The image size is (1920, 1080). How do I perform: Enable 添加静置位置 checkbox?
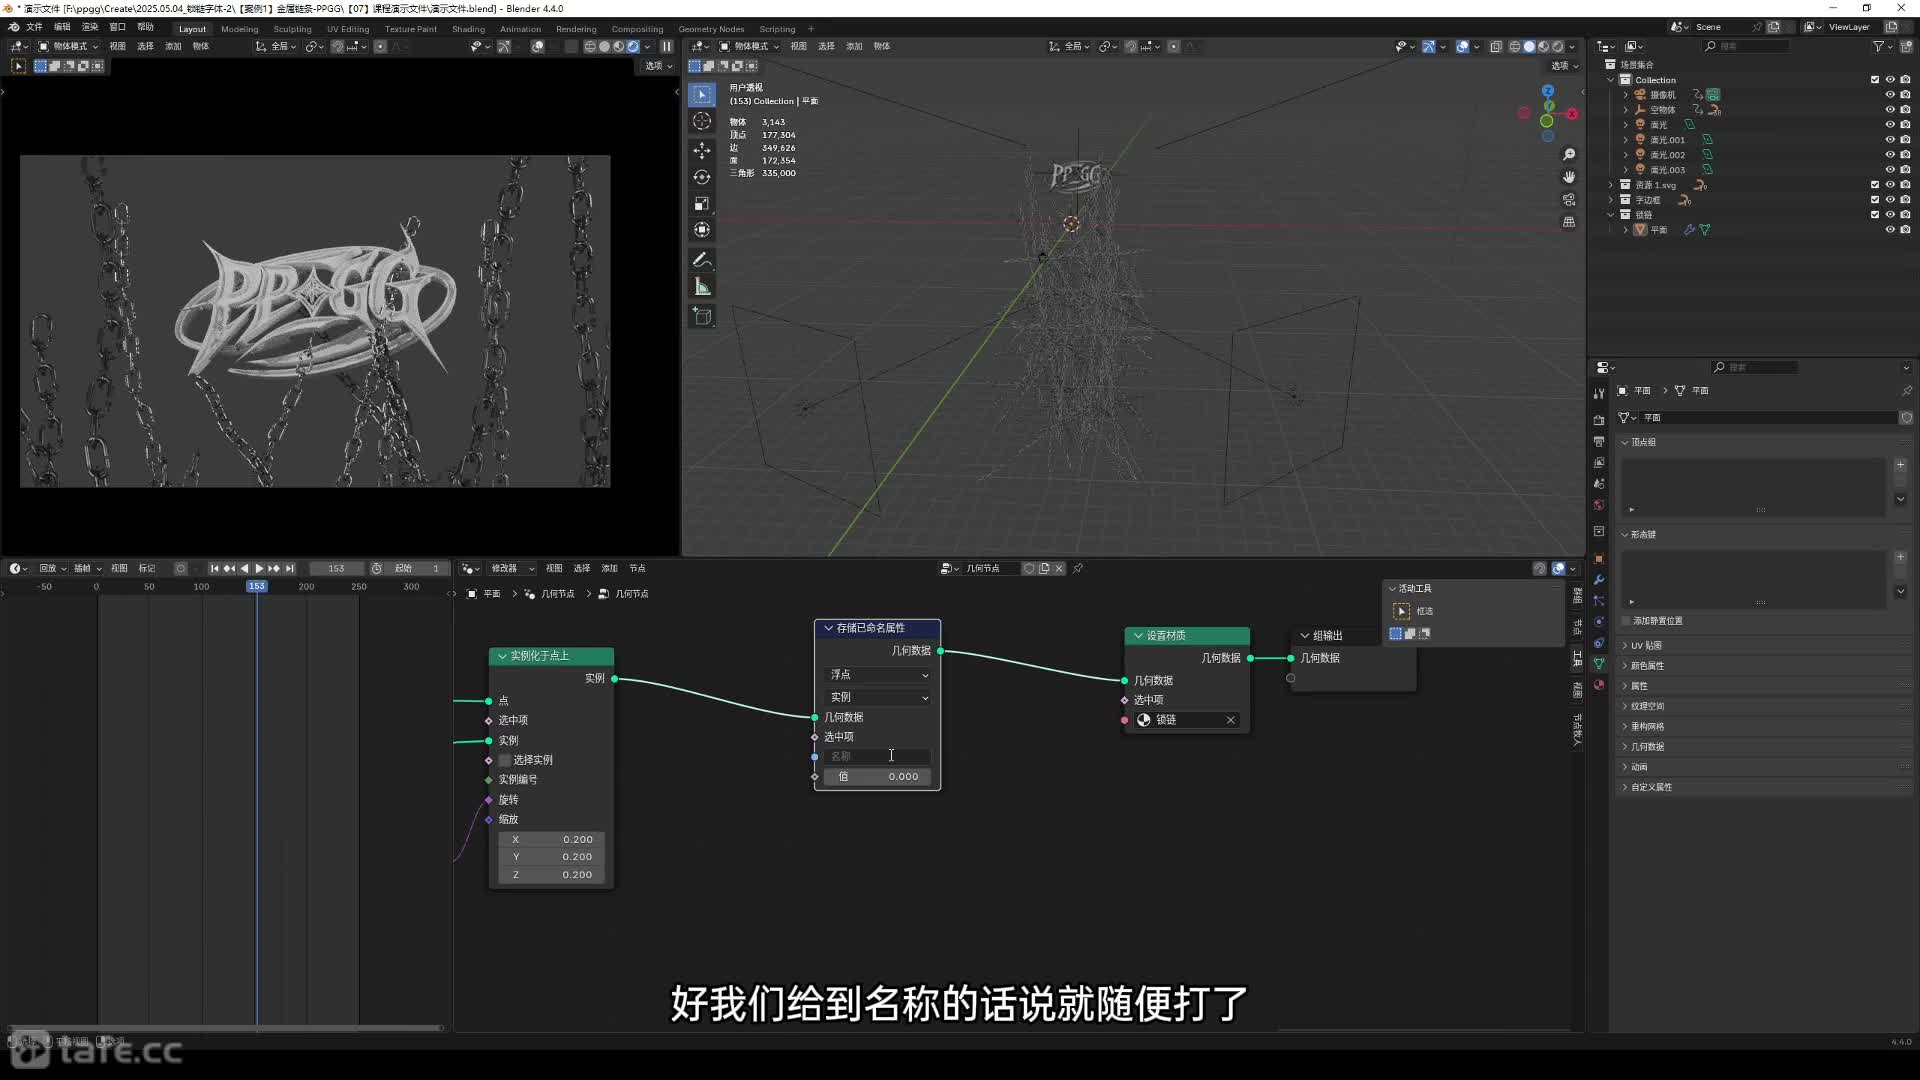click(1626, 621)
